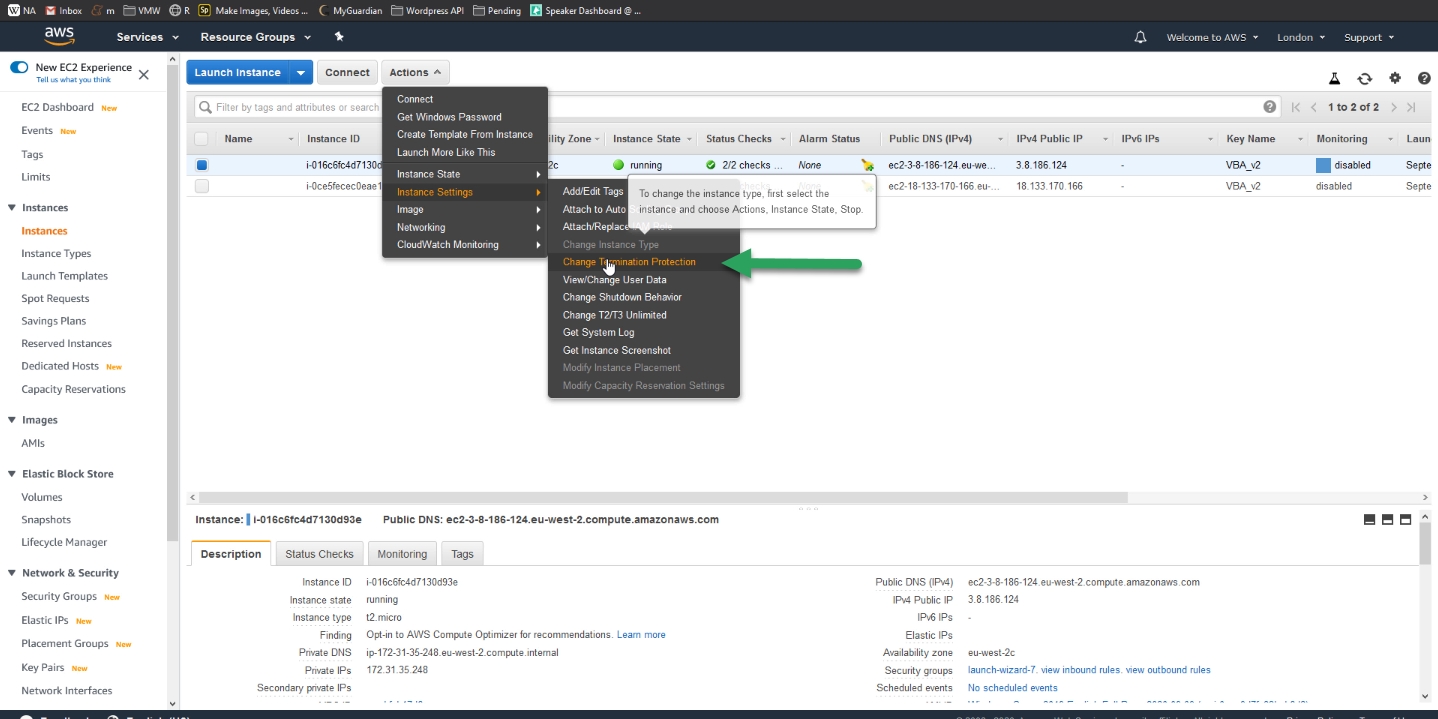Screen dimensions: 1438x719
Task: Click the table horizontal scrollbar
Action: pyautogui.click(x=663, y=497)
